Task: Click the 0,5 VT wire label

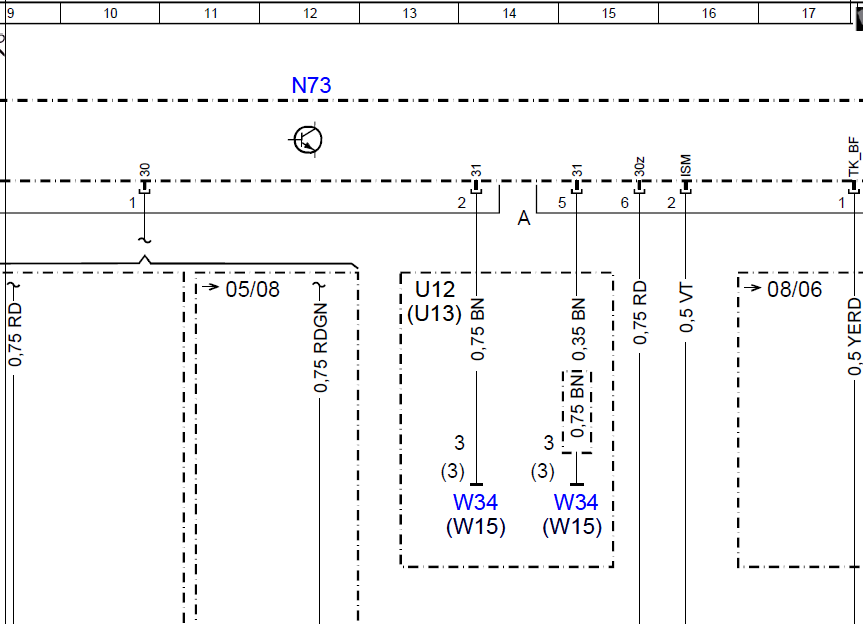Action: coord(686,308)
